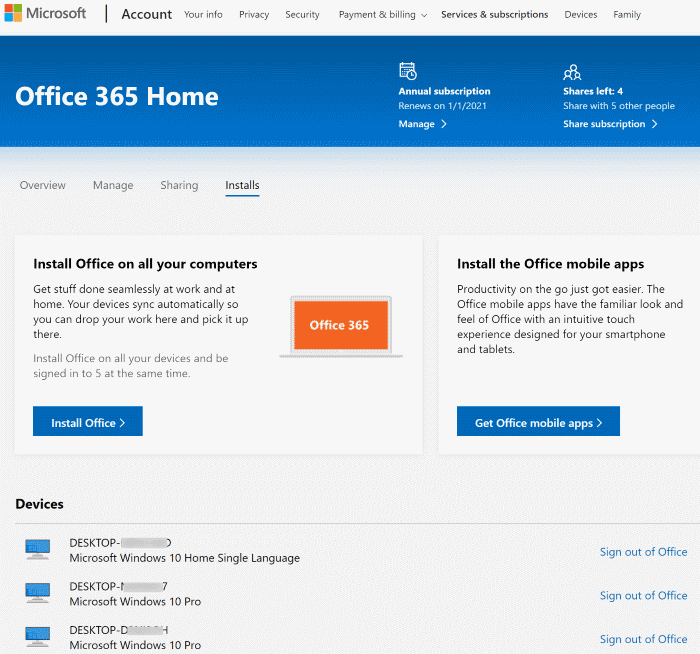
Task: Click the Share subscription link
Action: click(x=610, y=124)
